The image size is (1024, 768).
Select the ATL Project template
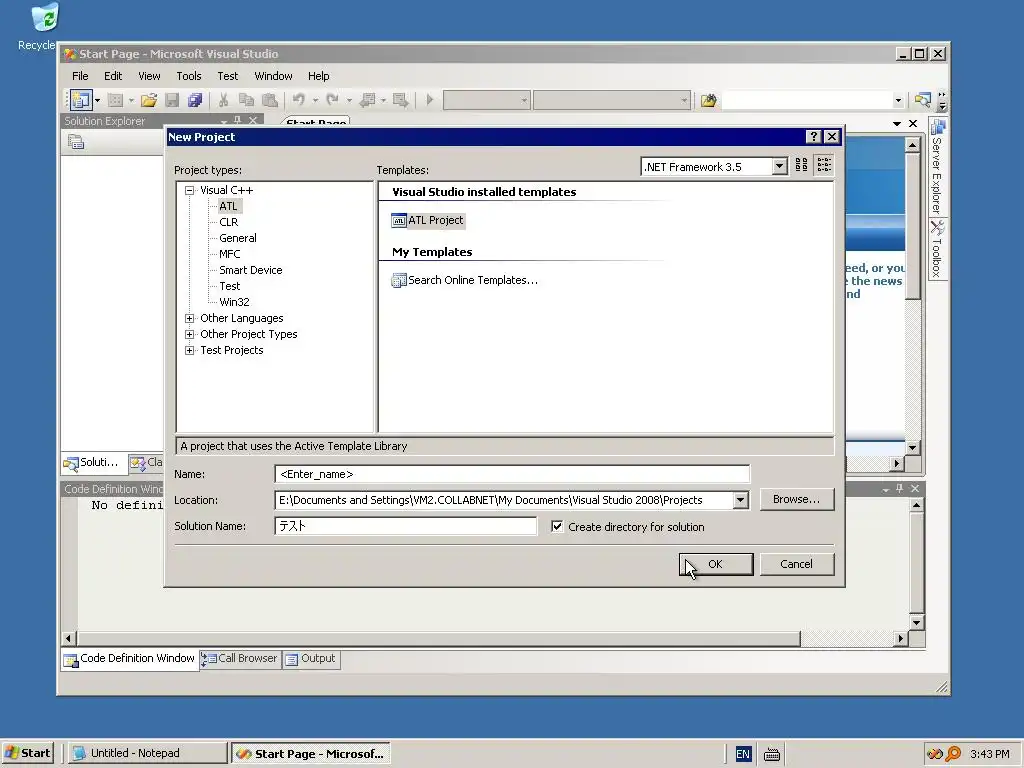[428, 221]
